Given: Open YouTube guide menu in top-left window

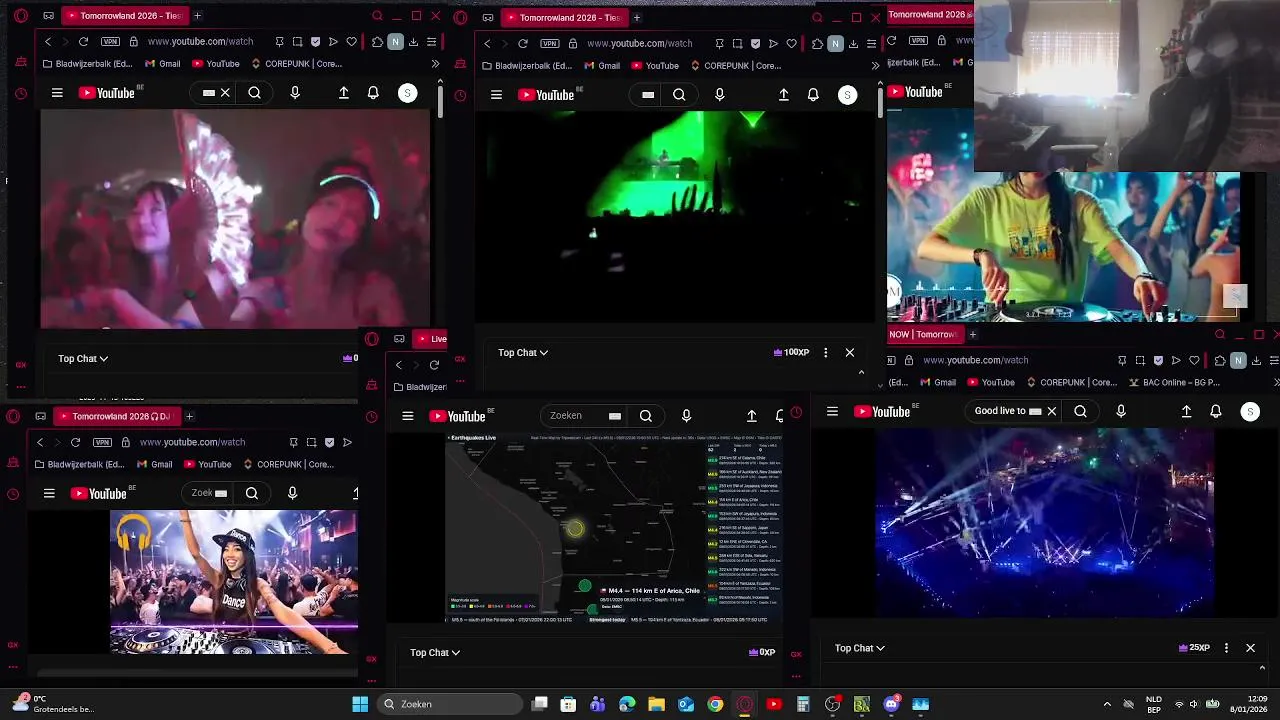Looking at the screenshot, I should click(57, 93).
